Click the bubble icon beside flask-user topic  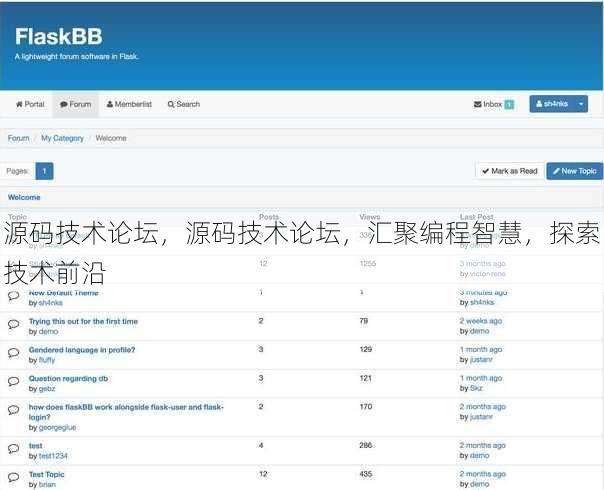(13, 410)
